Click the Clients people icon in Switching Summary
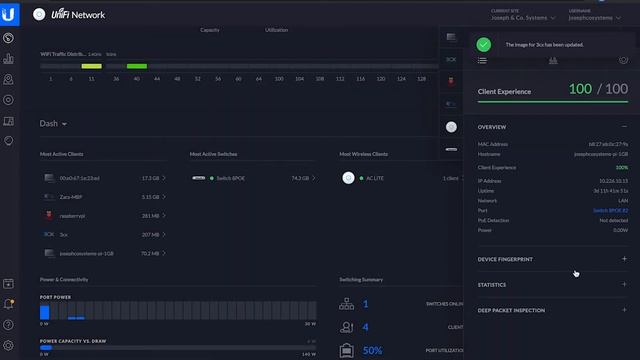The height and width of the screenshot is (360, 640). click(347, 327)
